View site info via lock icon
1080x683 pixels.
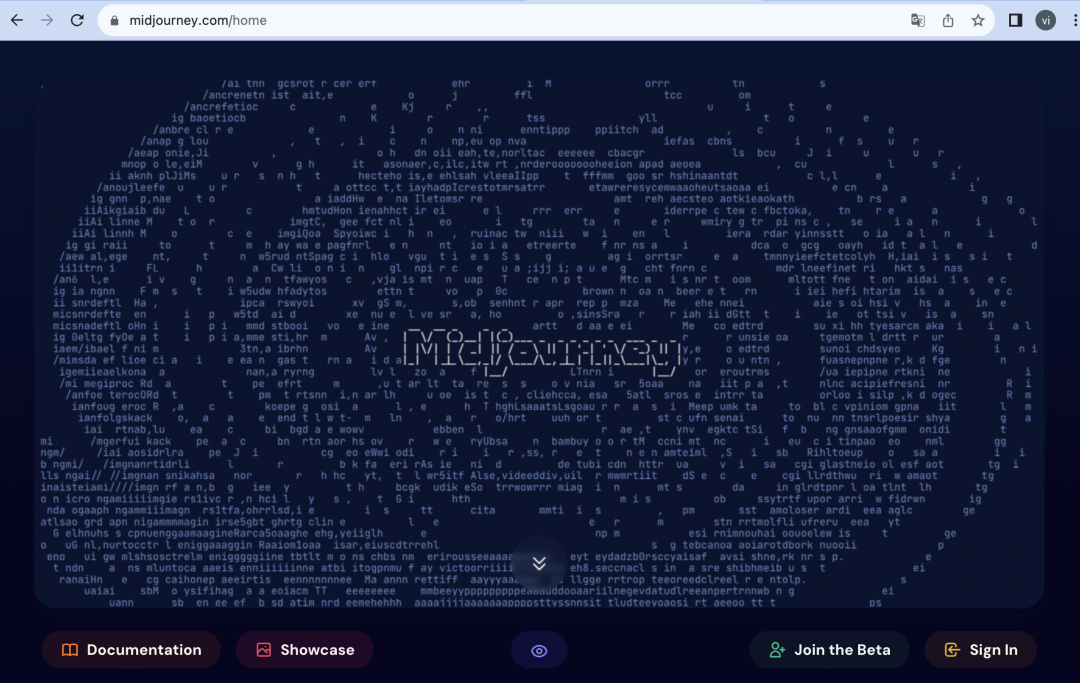coord(114,20)
